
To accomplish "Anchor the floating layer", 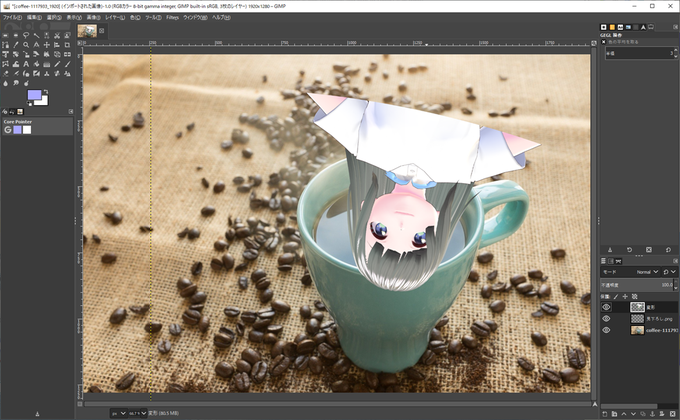I will point(652,414).
